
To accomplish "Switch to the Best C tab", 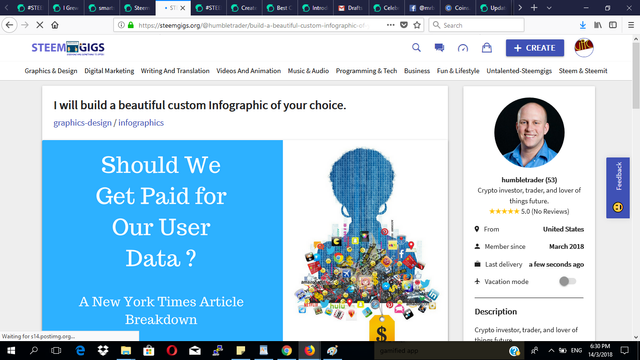I will point(280,8).
